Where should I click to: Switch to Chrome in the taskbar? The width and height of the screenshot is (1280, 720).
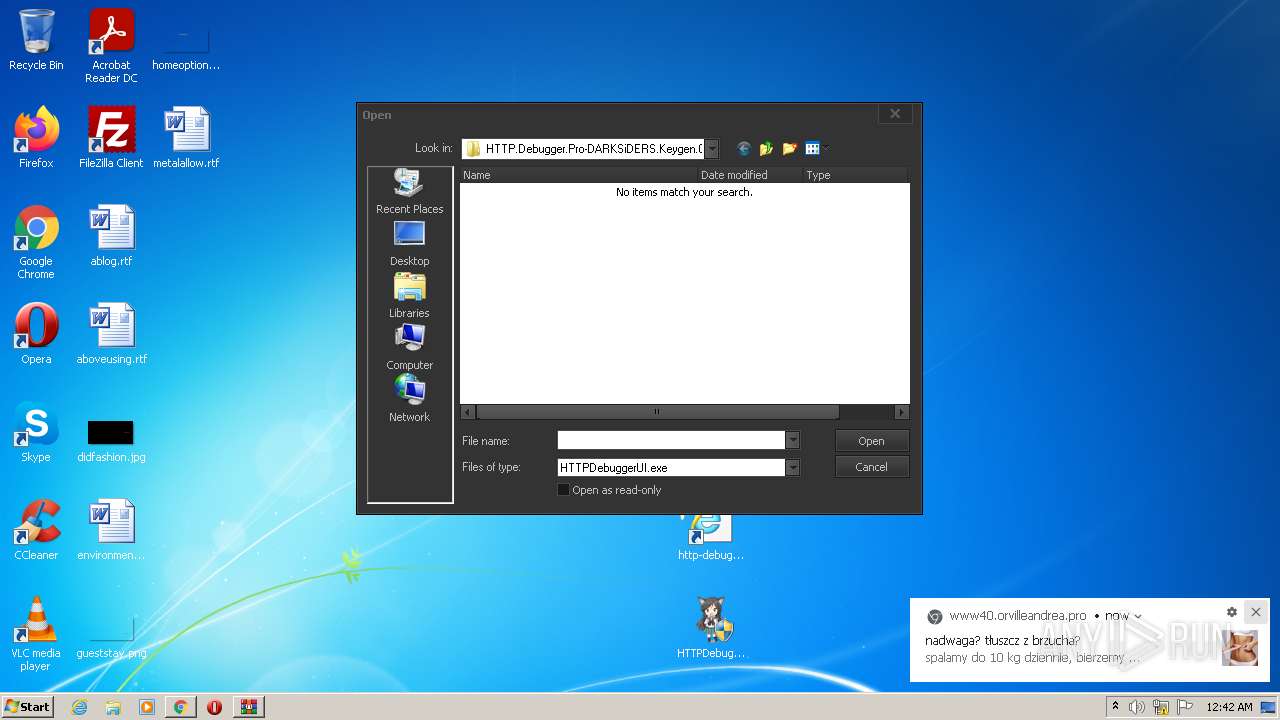pos(181,707)
